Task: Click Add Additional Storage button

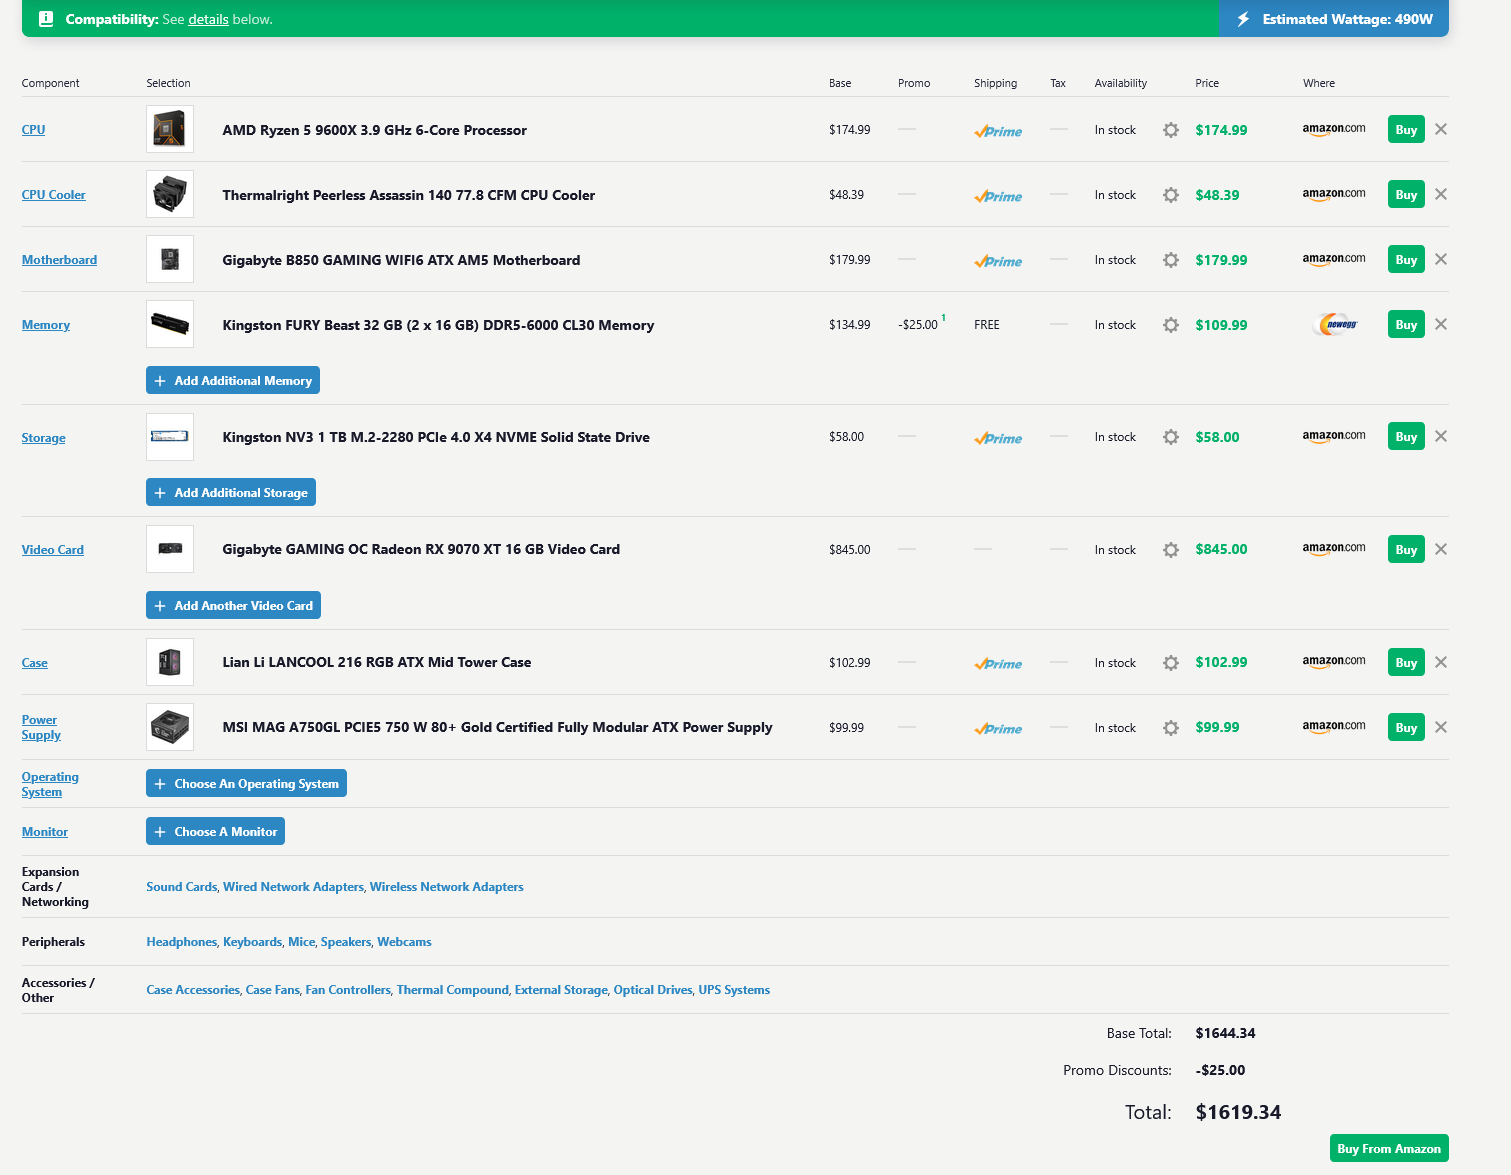Action: [231, 492]
